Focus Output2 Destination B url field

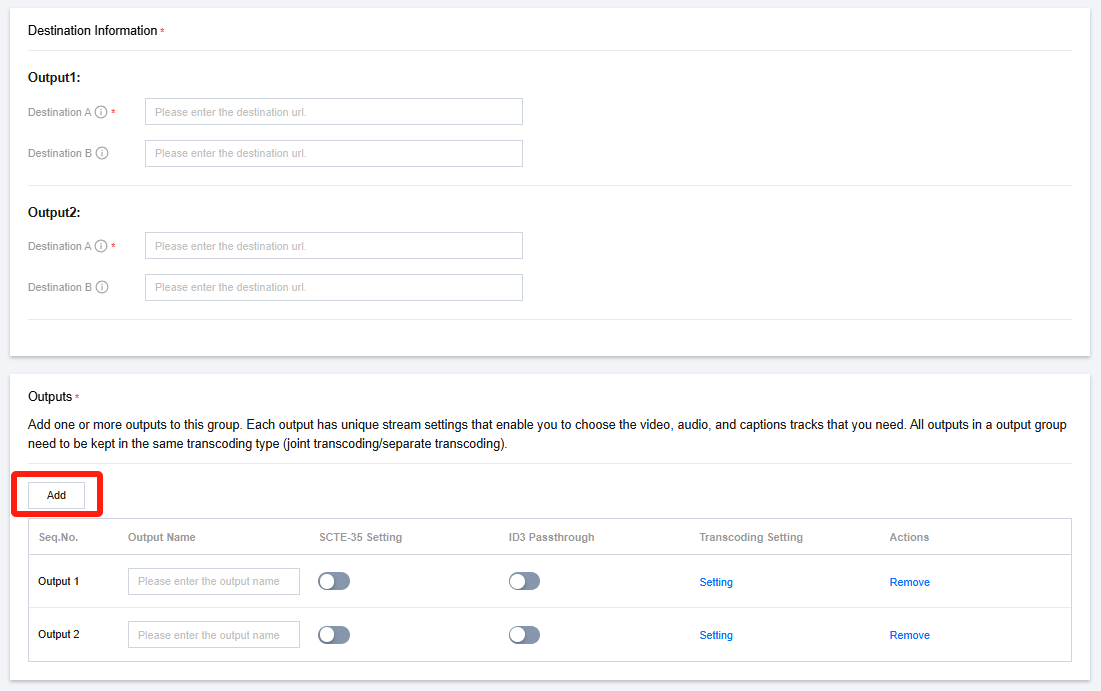(x=333, y=287)
